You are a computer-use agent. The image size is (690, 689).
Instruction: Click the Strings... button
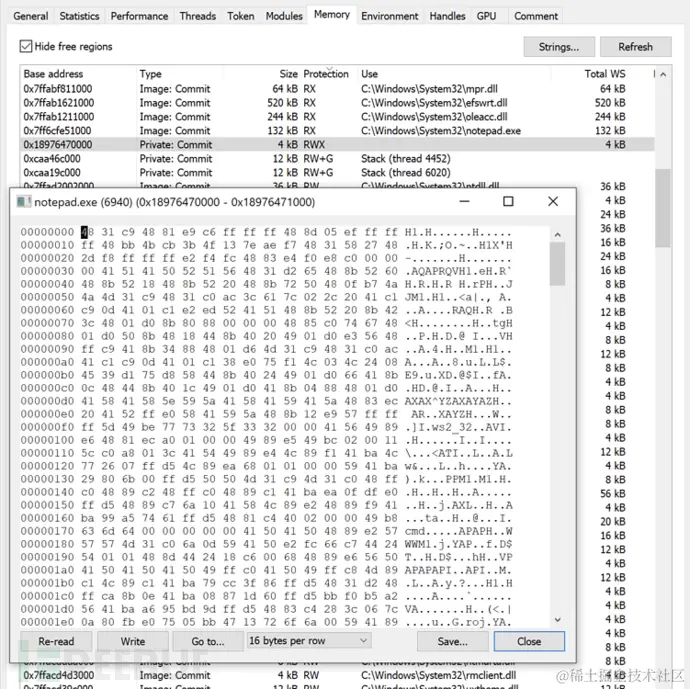click(x=559, y=47)
